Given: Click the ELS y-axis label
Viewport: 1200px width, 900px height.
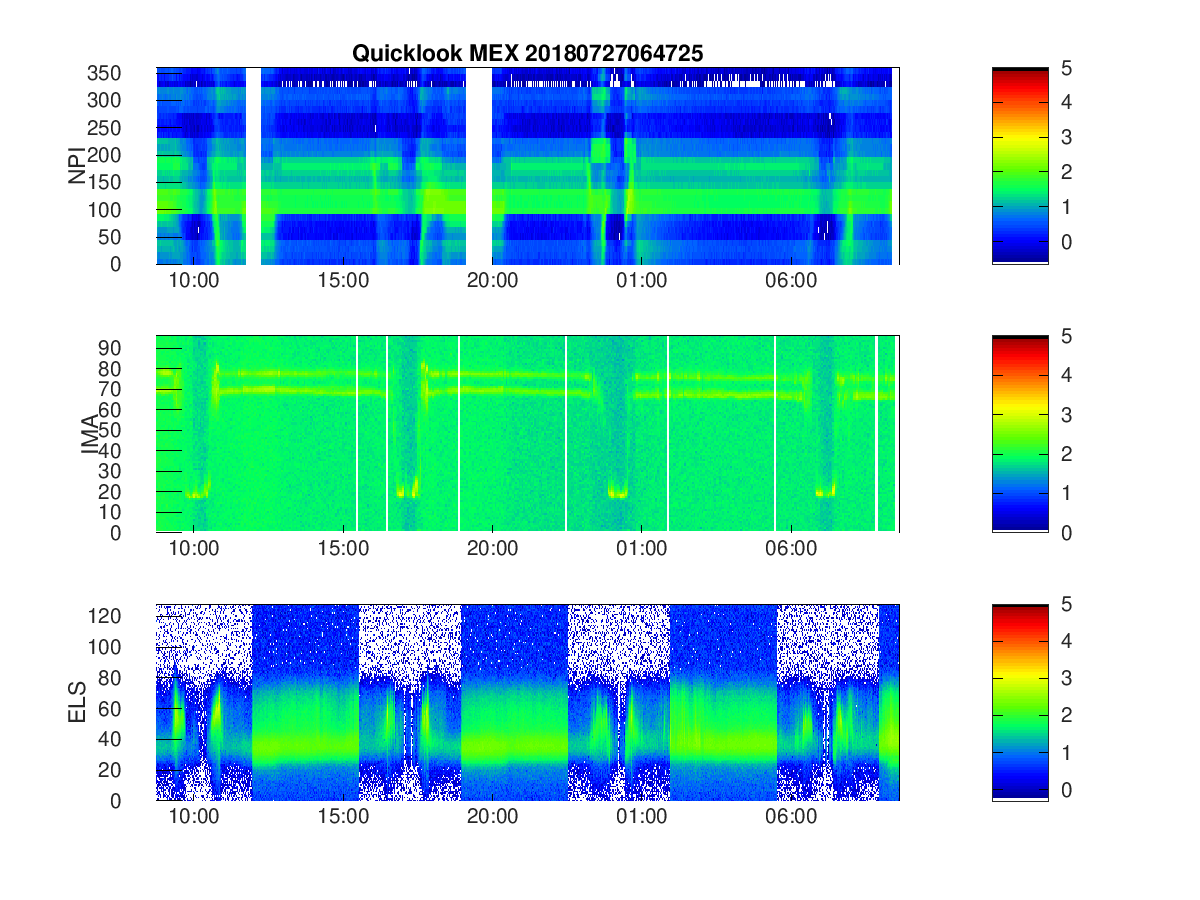Looking at the screenshot, I should coord(77,702).
